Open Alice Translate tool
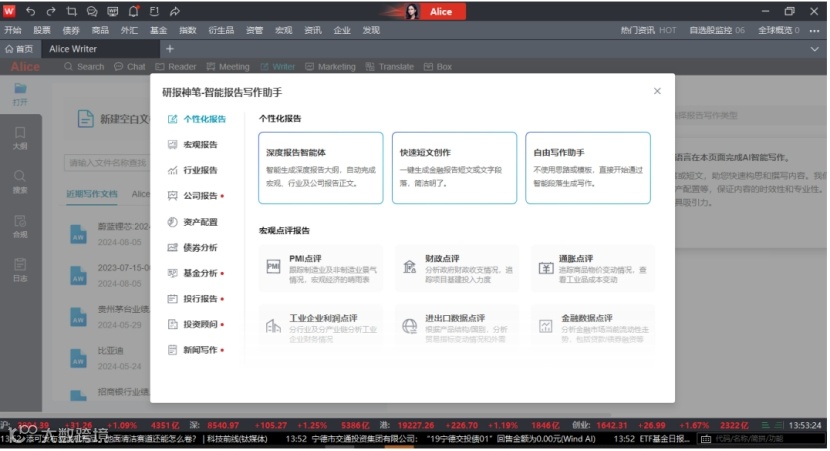The image size is (830, 451). coord(390,67)
